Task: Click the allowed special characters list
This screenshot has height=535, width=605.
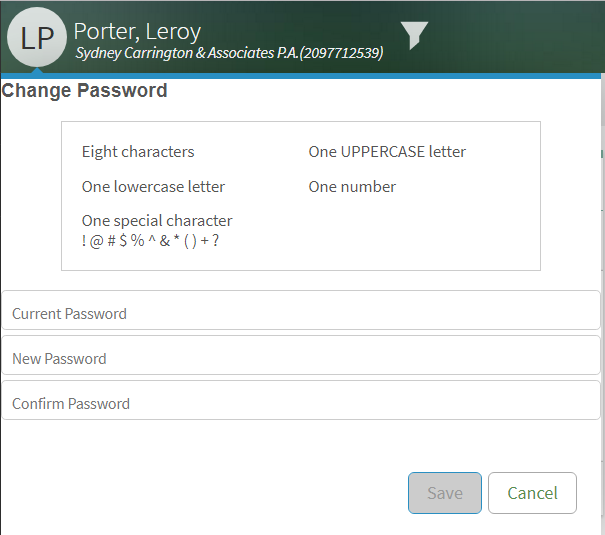Action: [x=151, y=240]
